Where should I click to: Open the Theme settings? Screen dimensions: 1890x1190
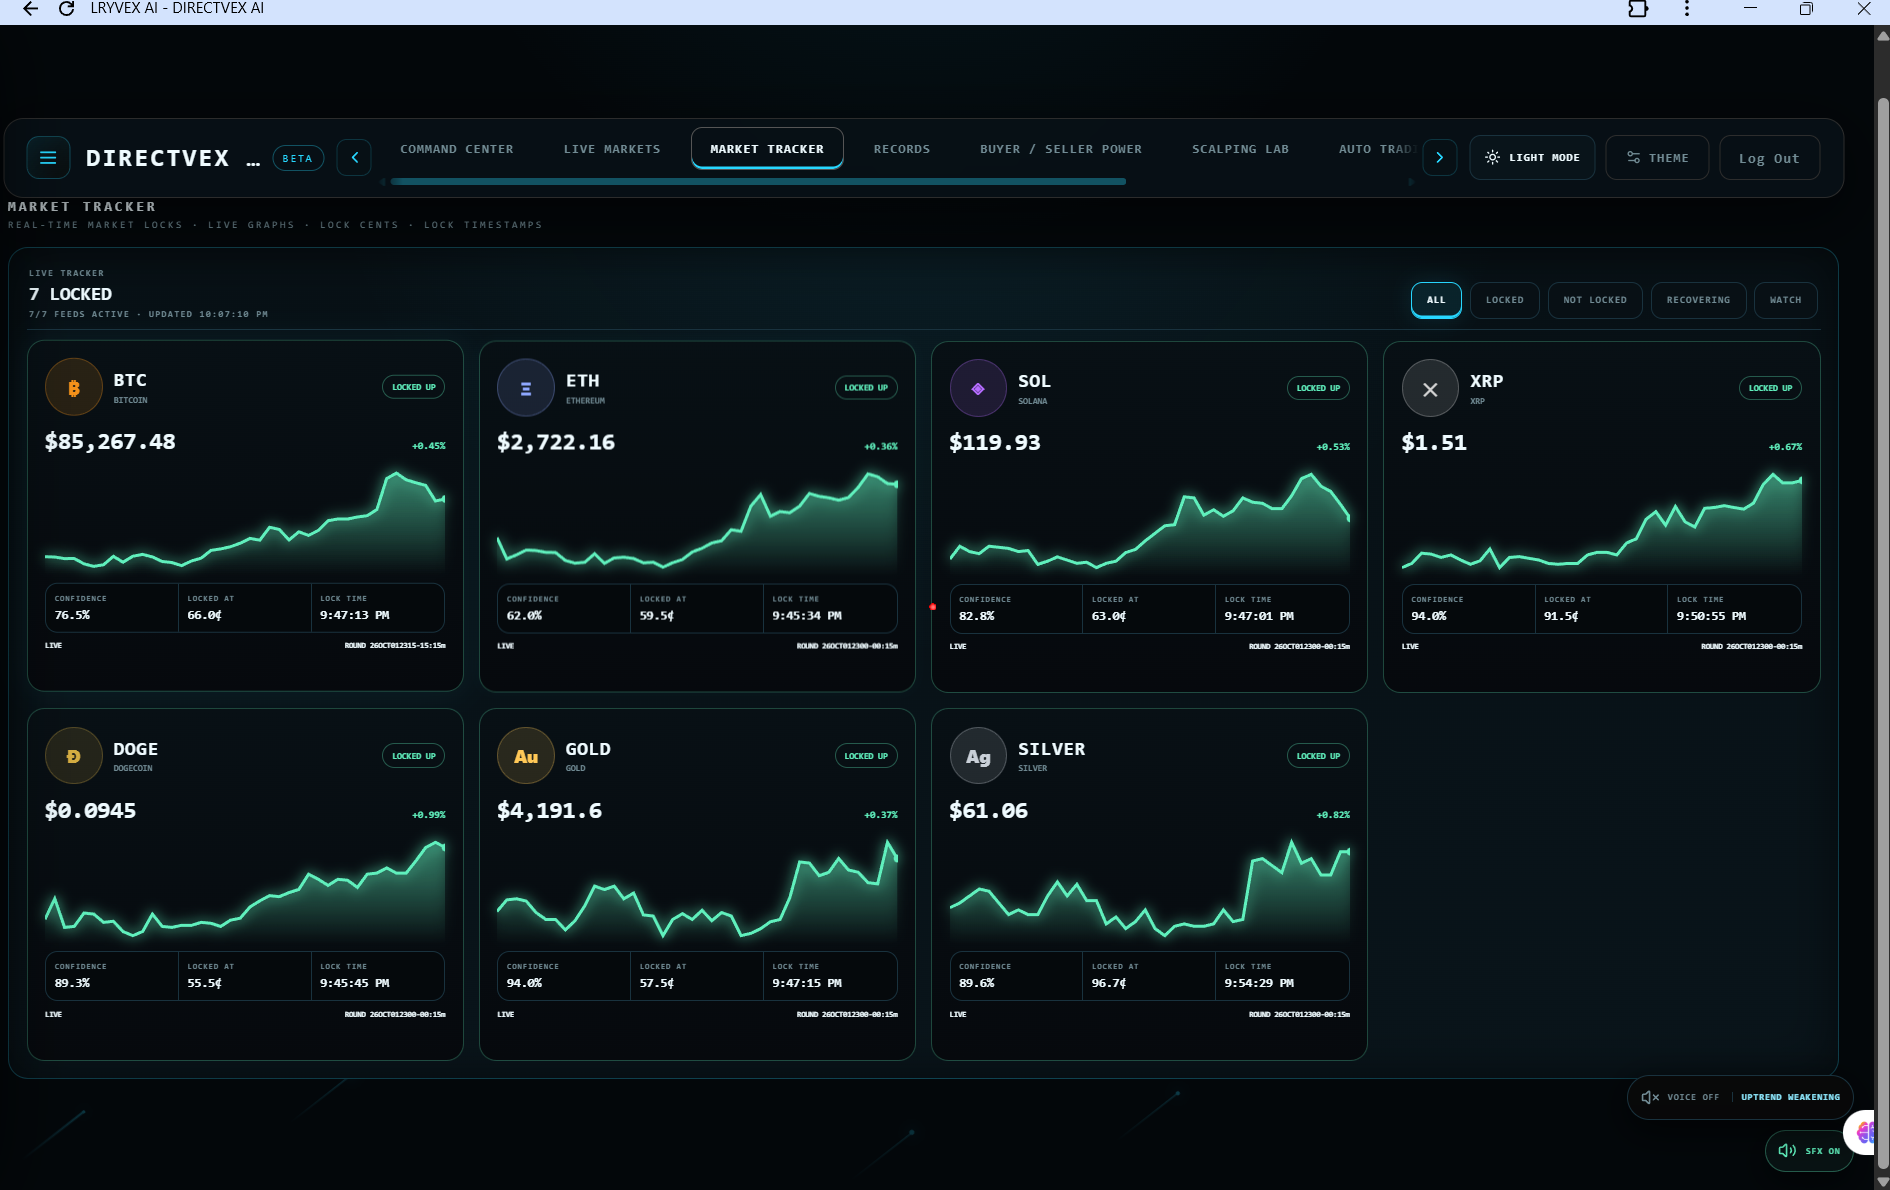[x=1657, y=158]
